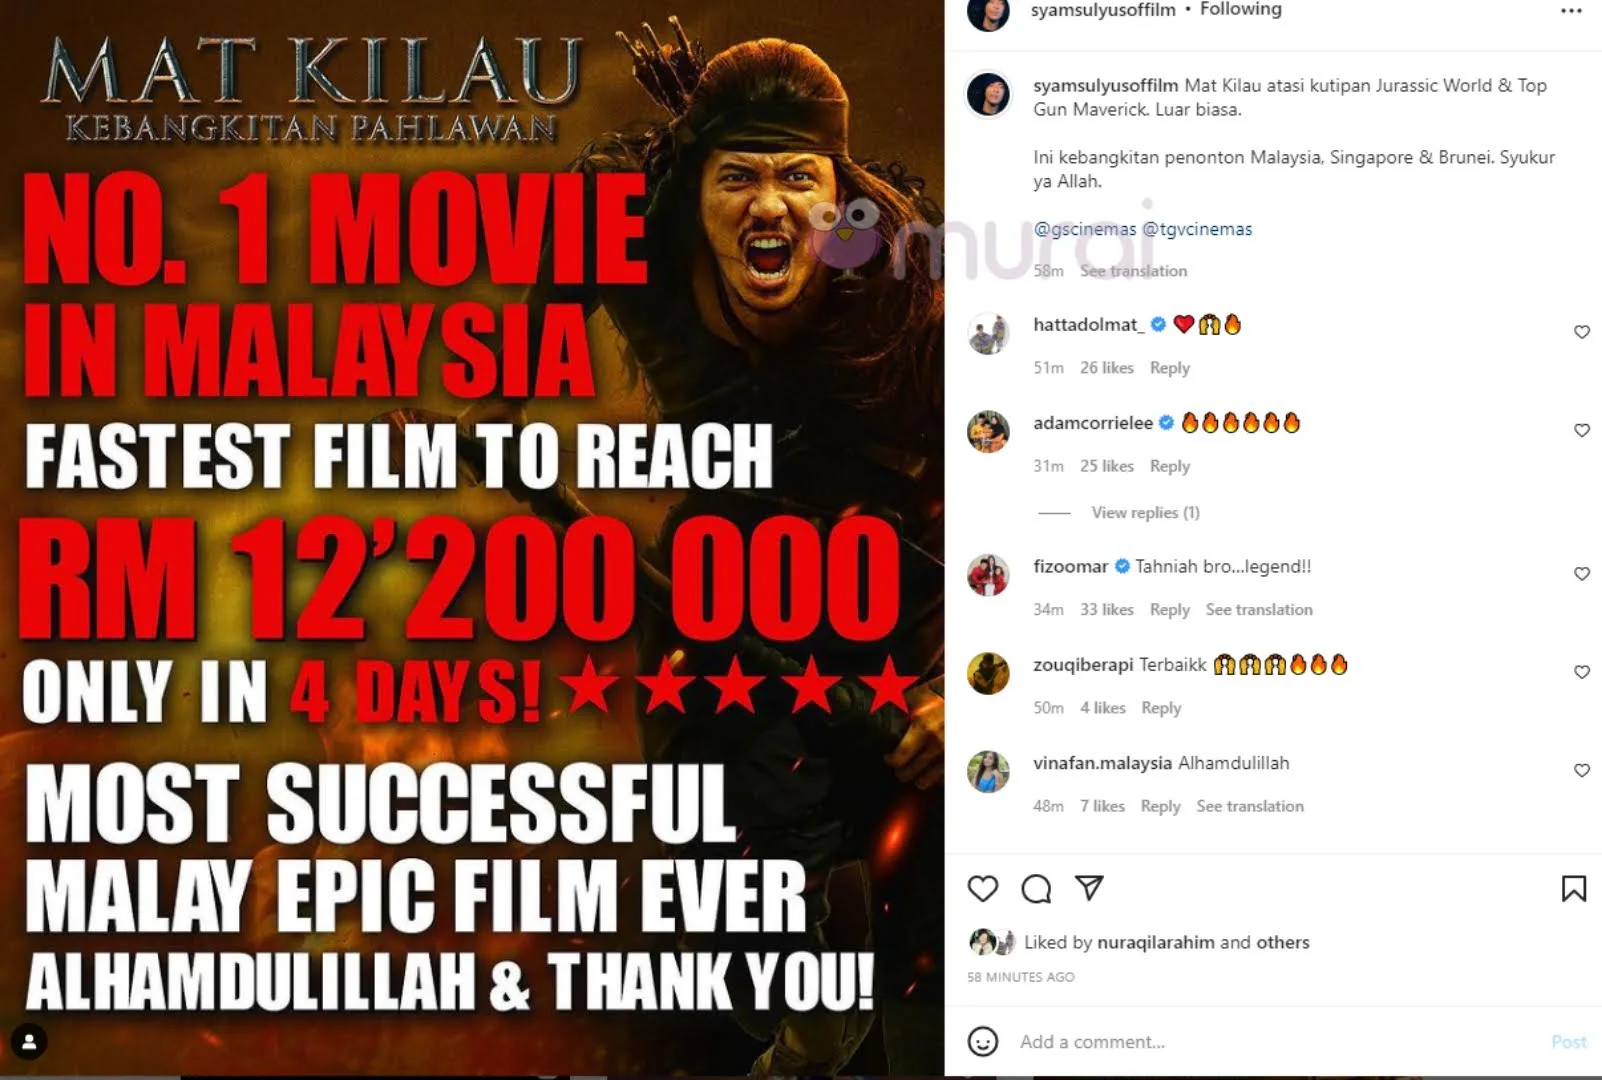Like zouqiberapi's comment heart

(x=1582, y=672)
